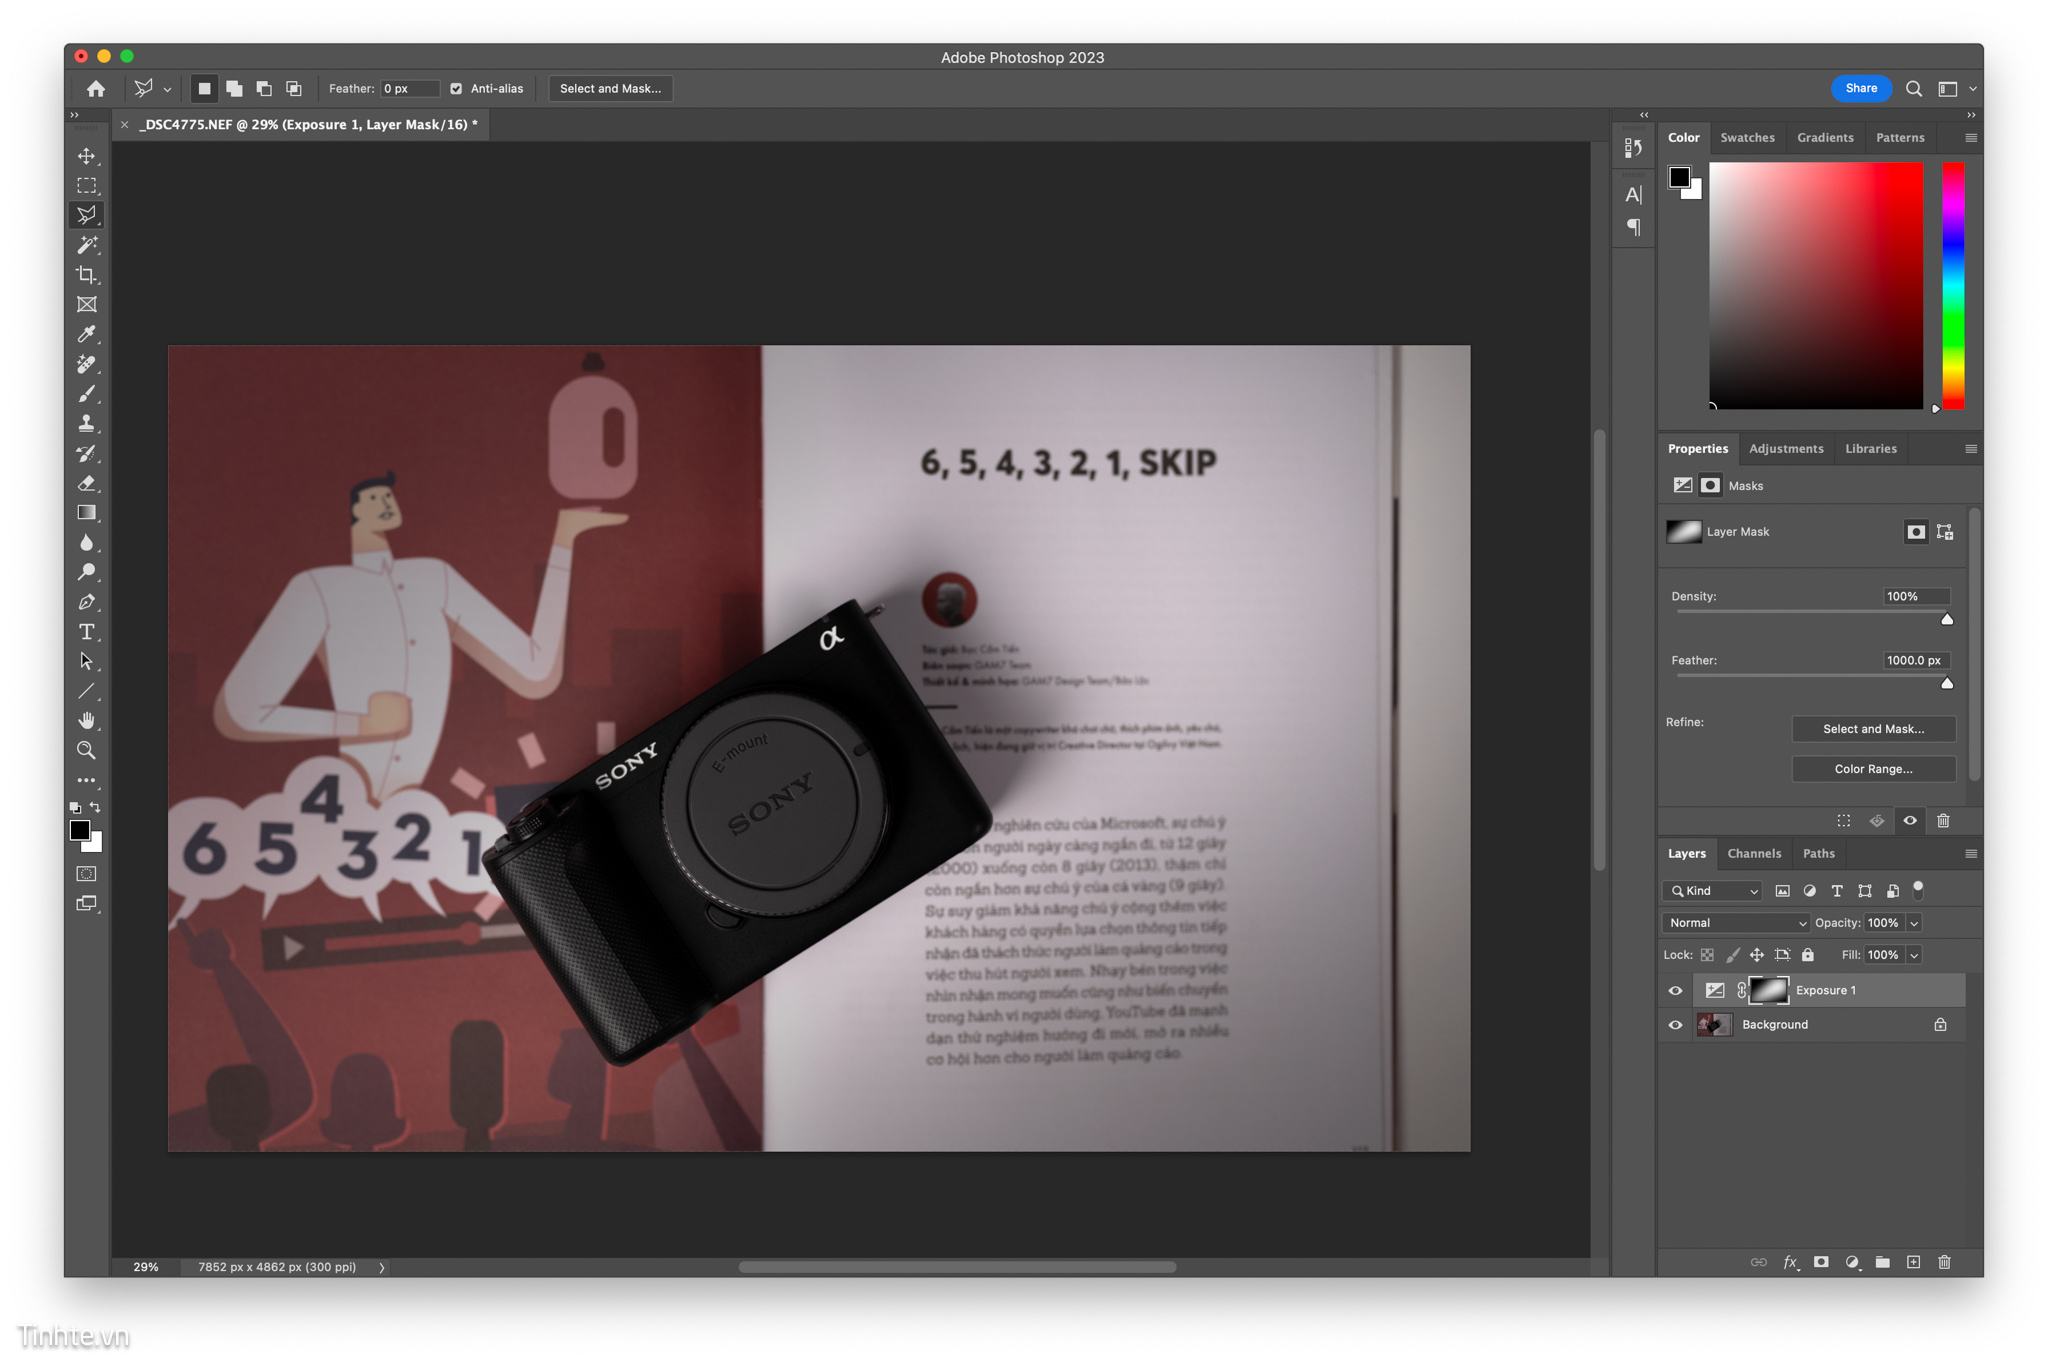The image size is (2048, 1362).
Task: Open the Opacity slider dropdown arrow
Action: click(x=1914, y=923)
